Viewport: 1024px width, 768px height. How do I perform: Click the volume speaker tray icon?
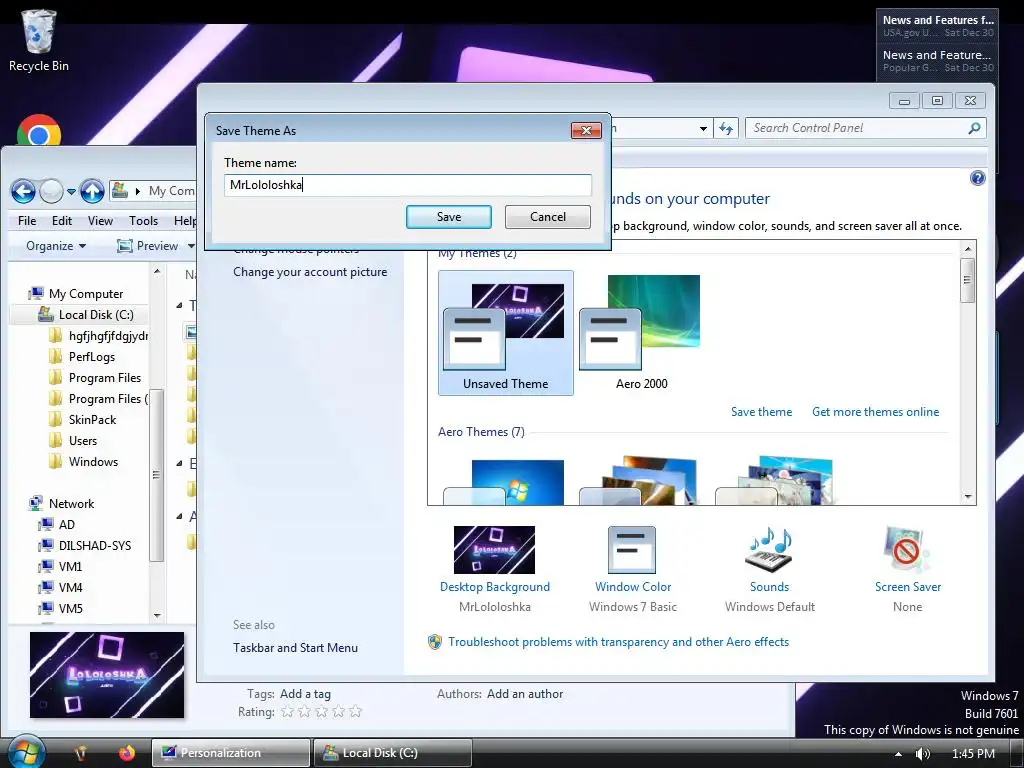922,754
